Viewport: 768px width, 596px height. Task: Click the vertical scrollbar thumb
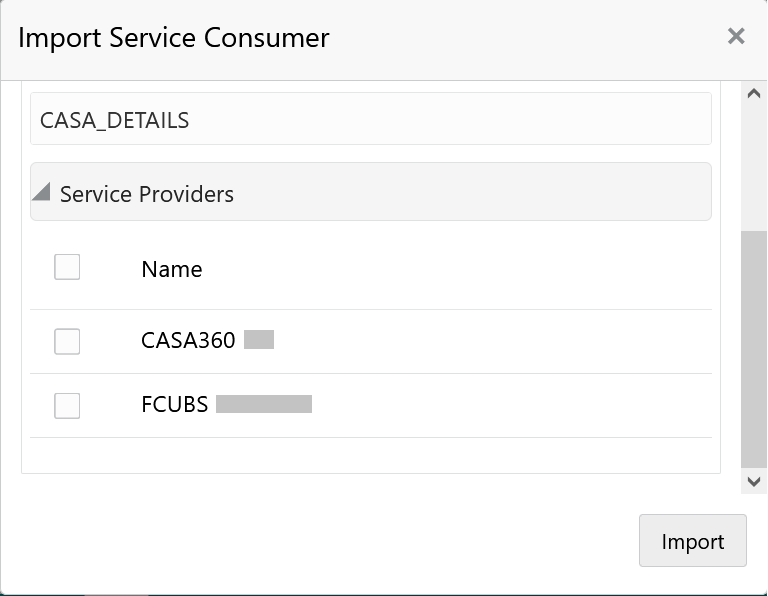click(754, 350)
